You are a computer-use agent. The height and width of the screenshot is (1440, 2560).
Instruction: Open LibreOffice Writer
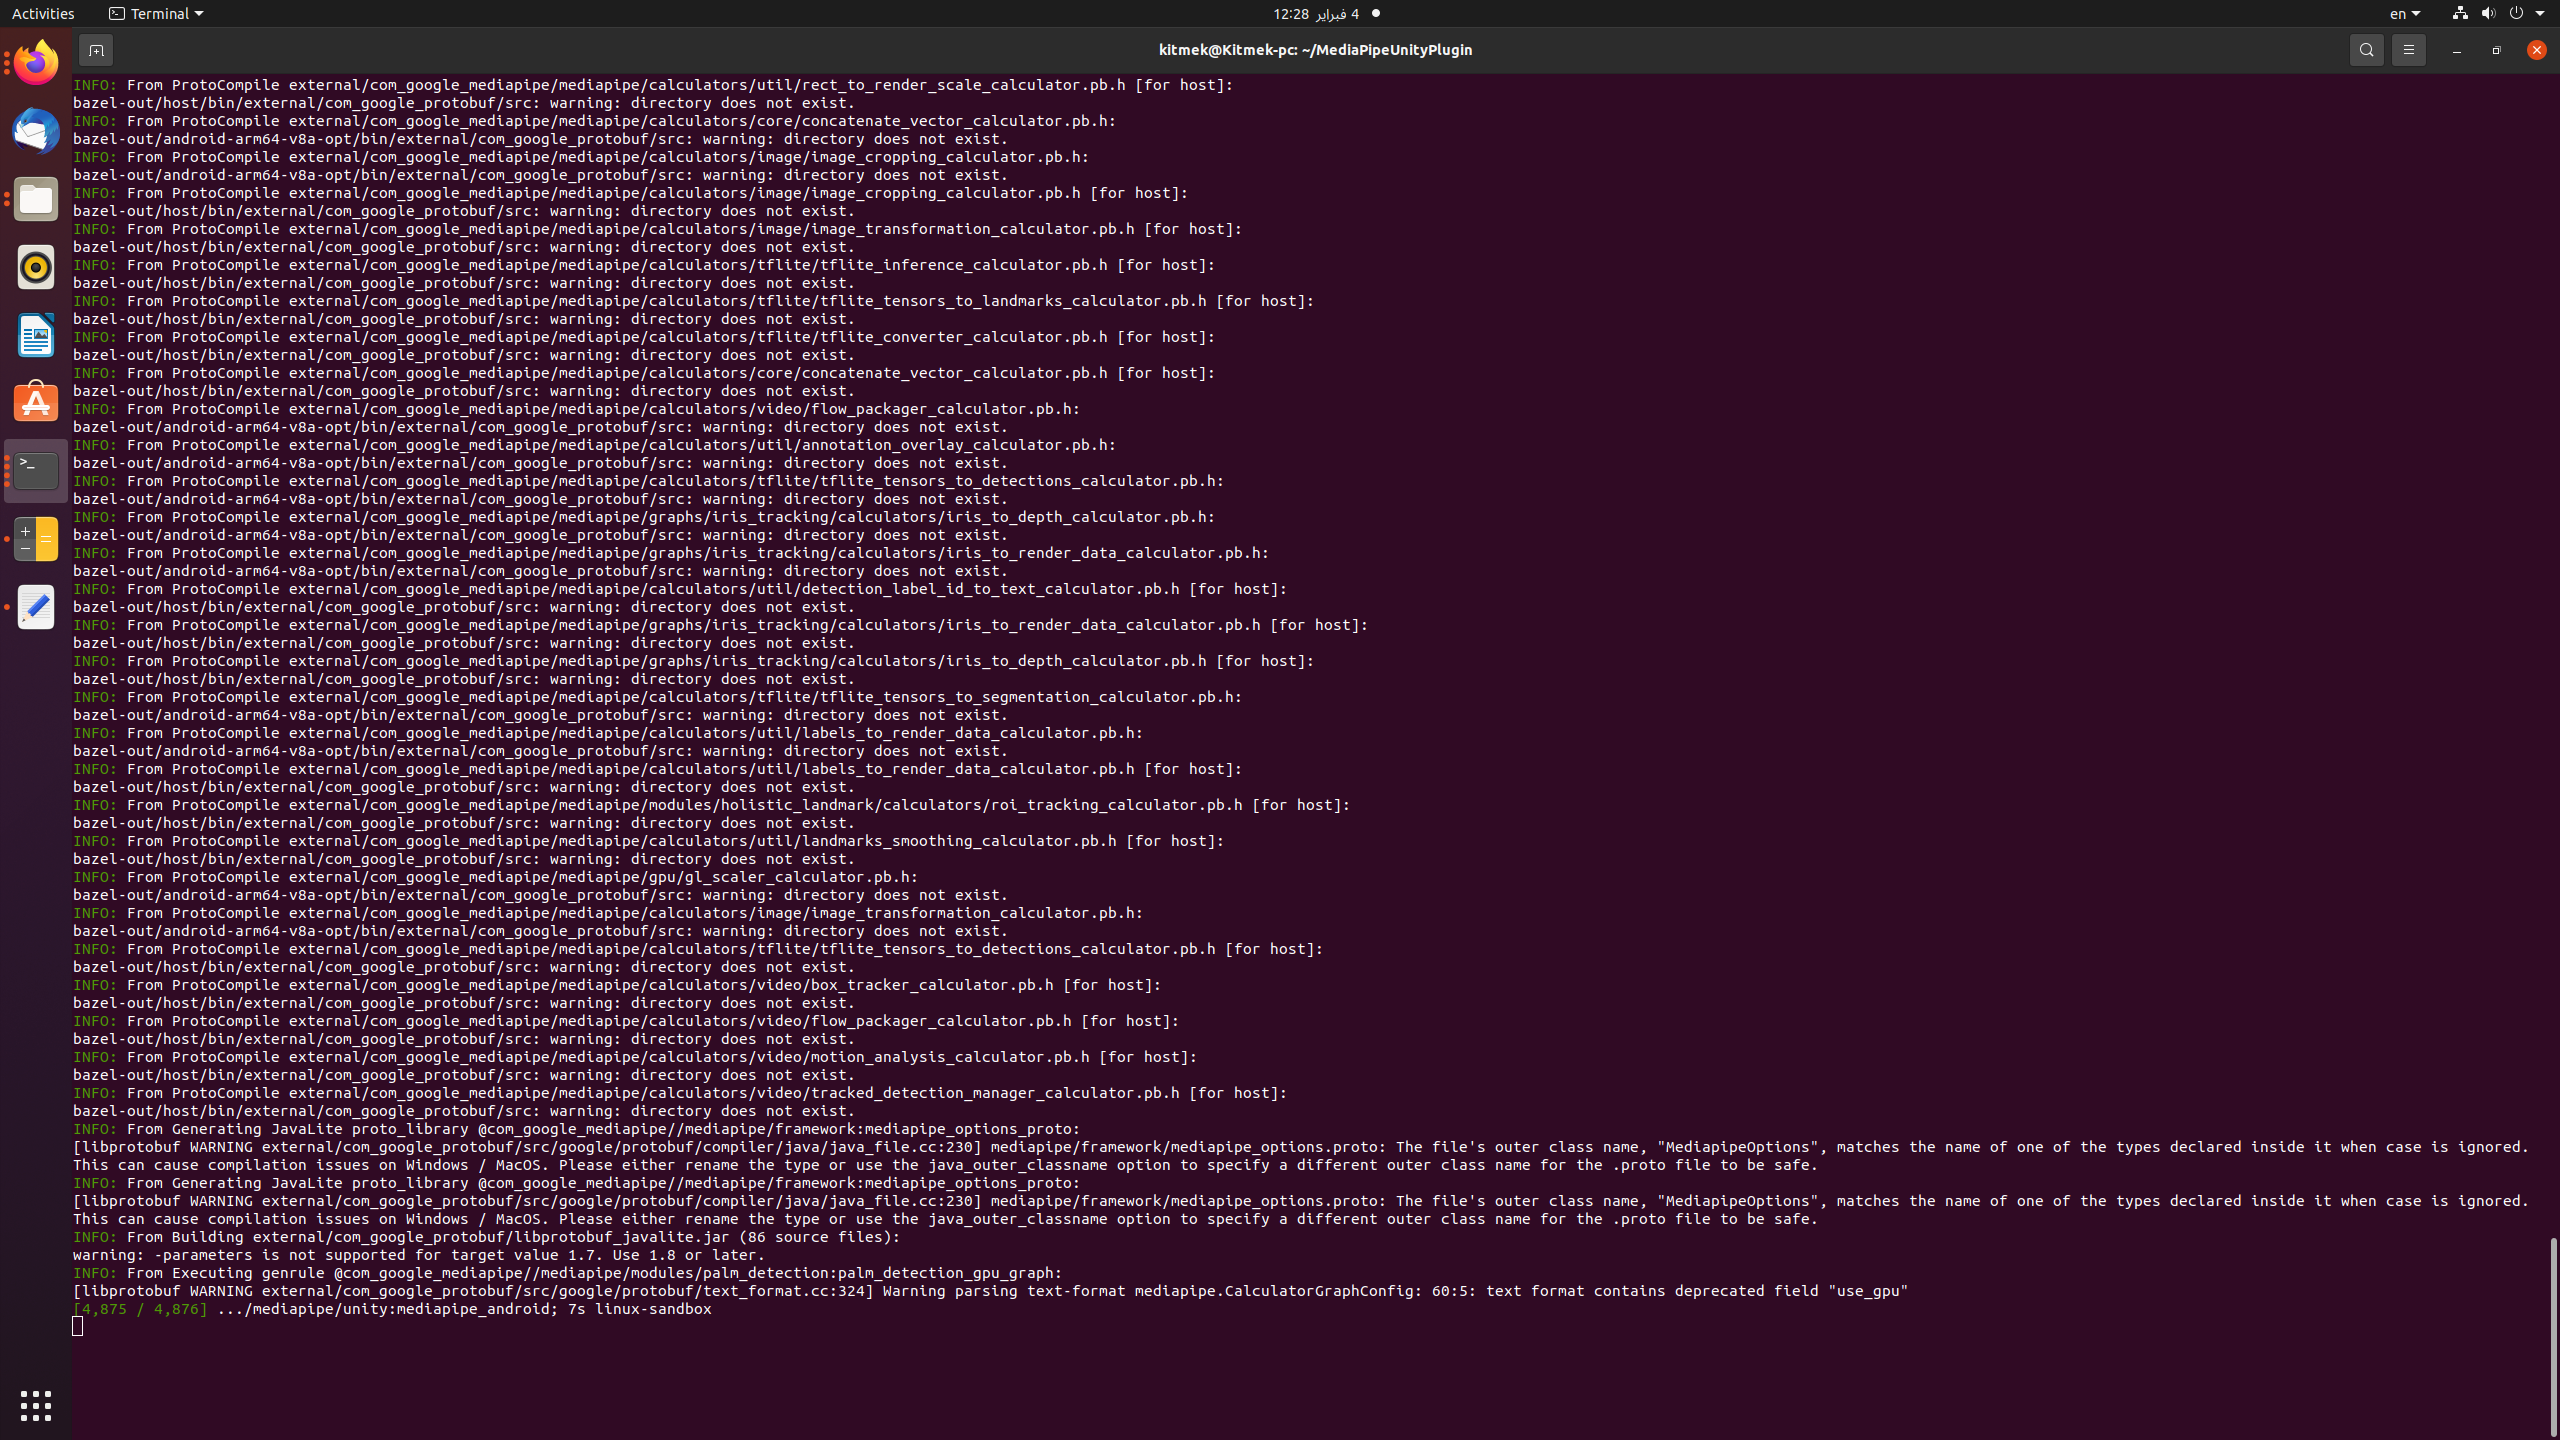(x=35, y=335)
